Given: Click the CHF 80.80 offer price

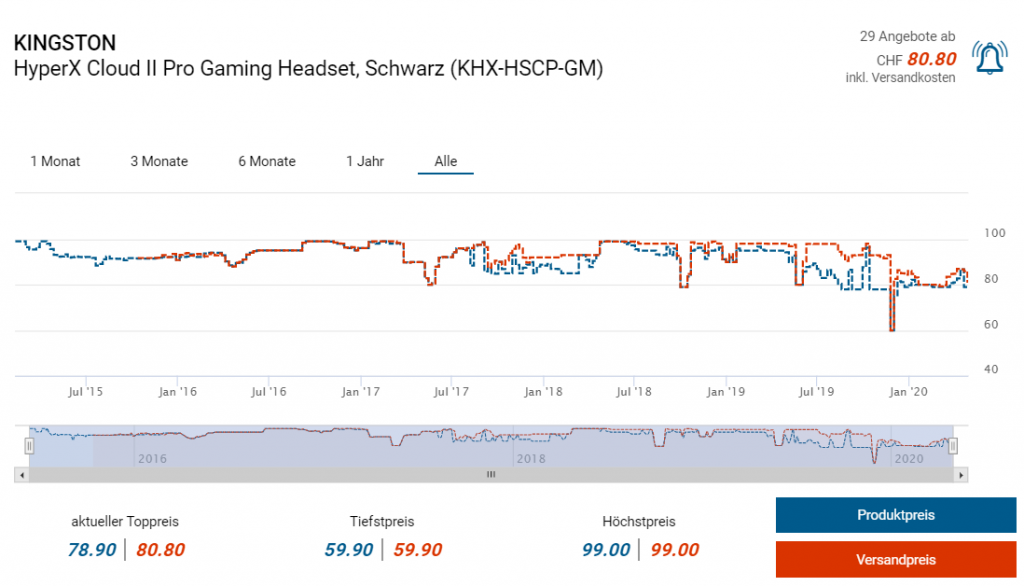Looking at the screenshot, I should coord(931,59).
